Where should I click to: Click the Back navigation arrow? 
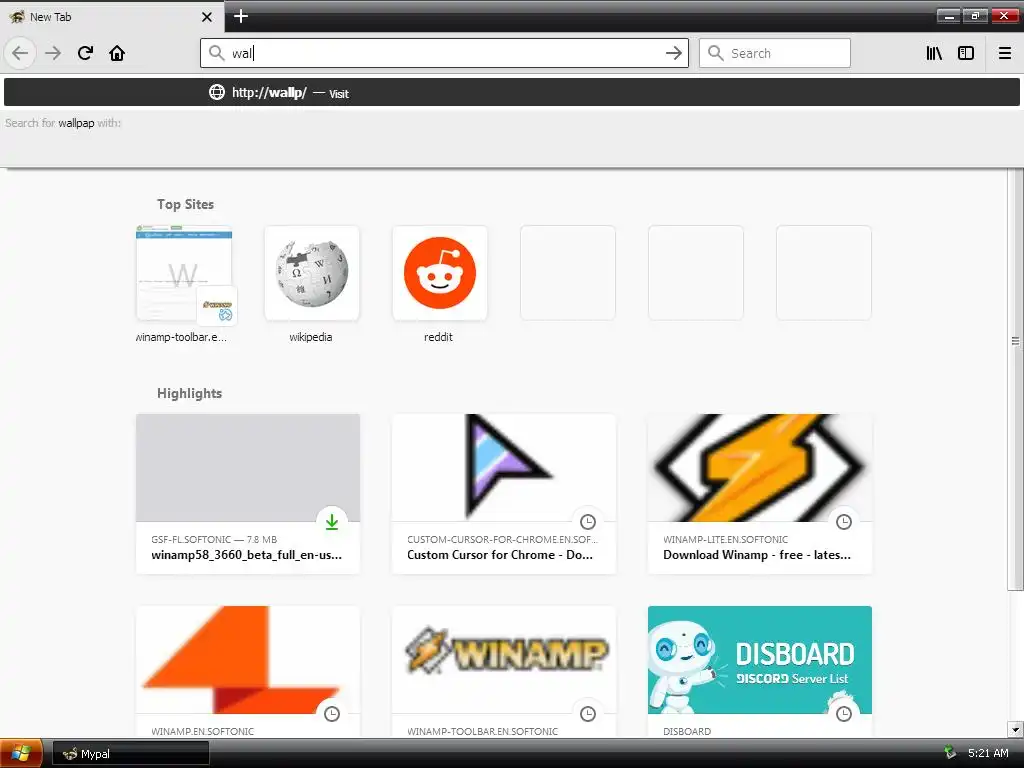[20, 53]
